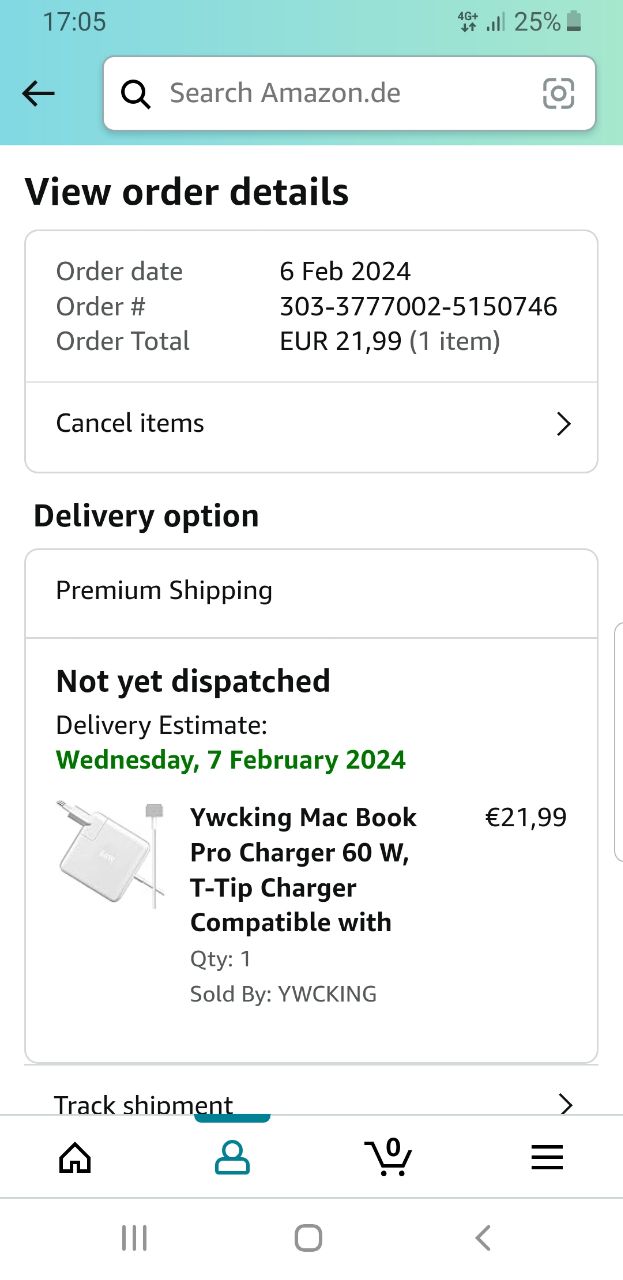The height and width of the screenshot is (1280, 623).
Task: Tap the Sold By YWCKING seller text
Action: 283,994
